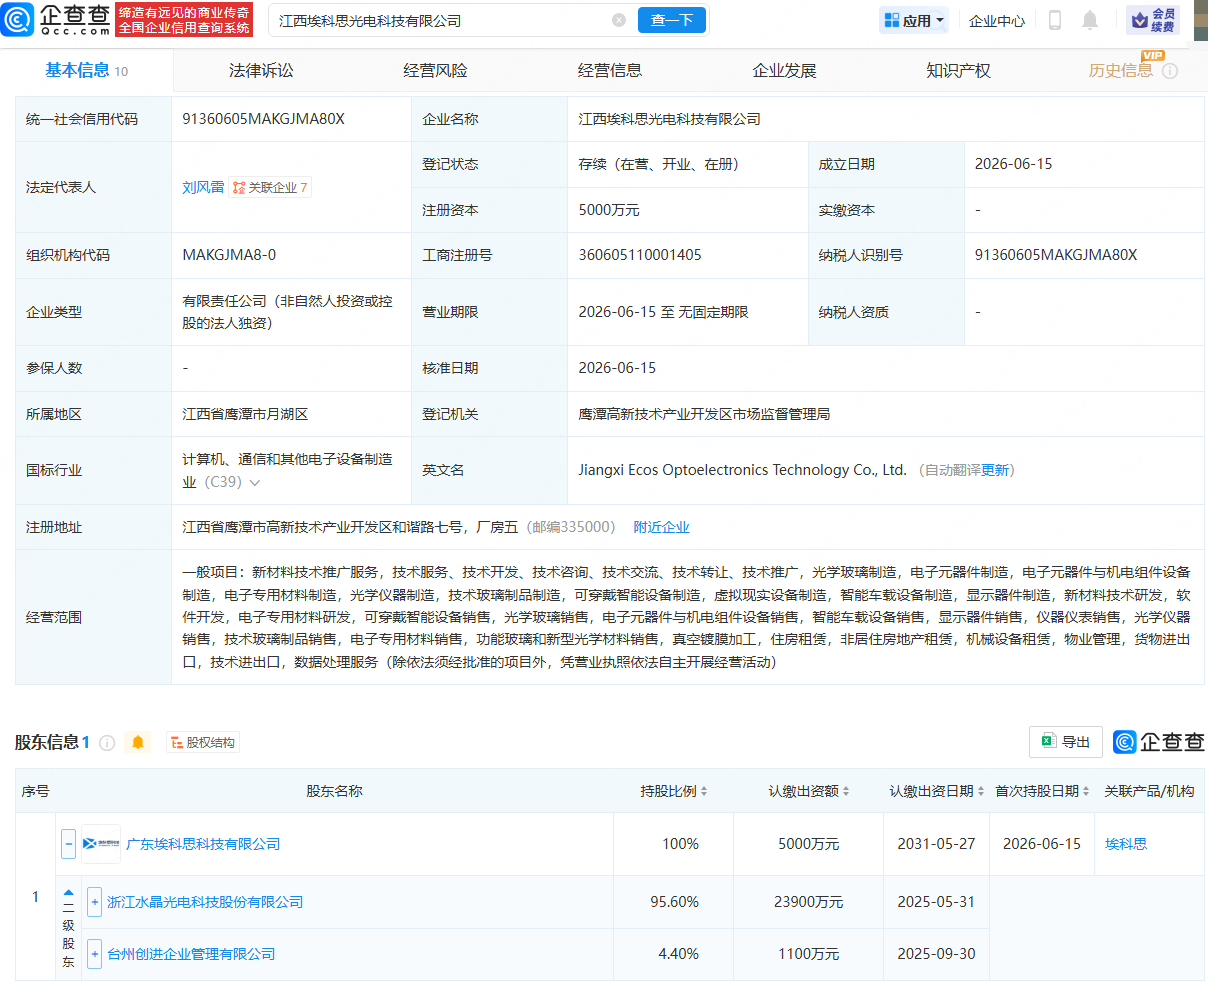Switch to the 经营风险 tab
This screenshot has height=983, width=1208.
point(435,71)
